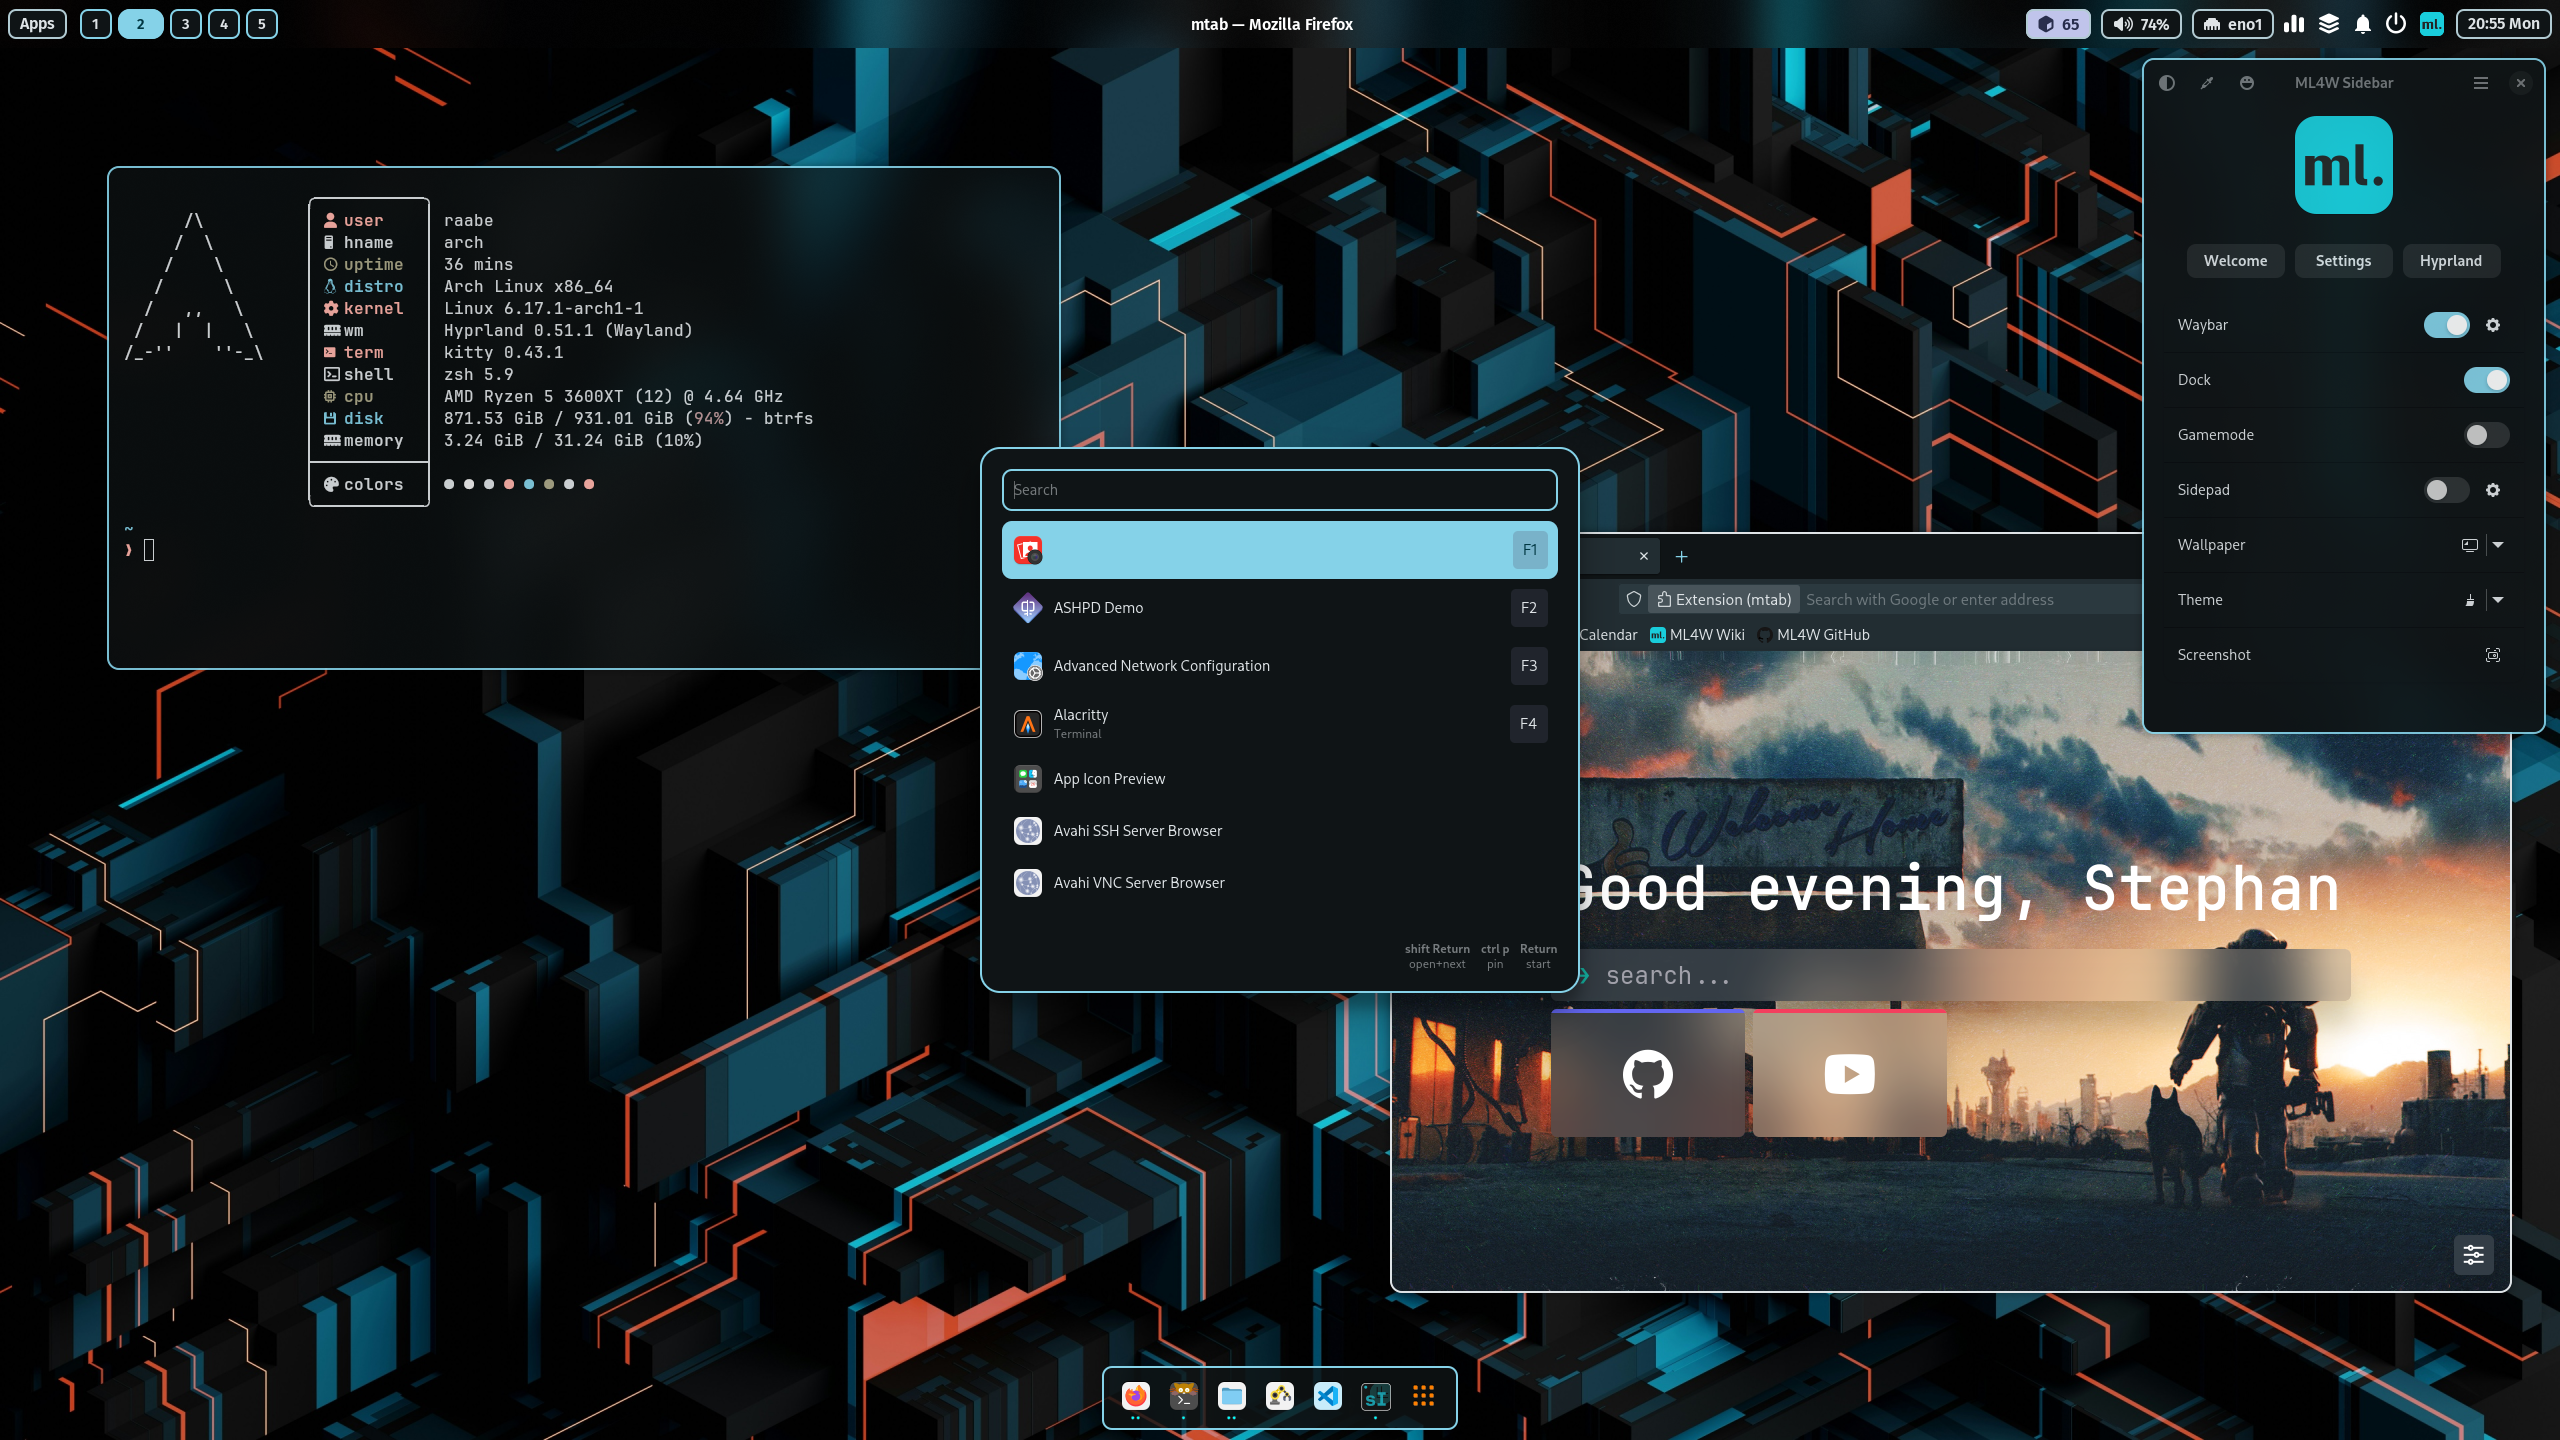Screen dimensions: 2560x1440
Task: Launch Visual Studio Code from the dock
Action: (x=1327, y=1396)
